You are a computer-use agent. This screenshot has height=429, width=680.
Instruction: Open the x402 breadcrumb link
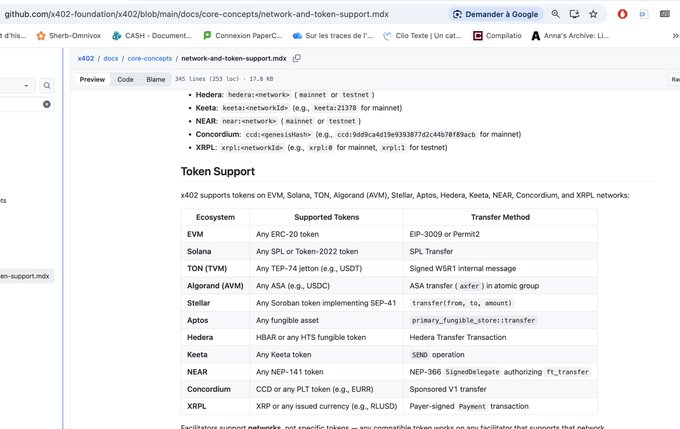(x=85, y=58)
